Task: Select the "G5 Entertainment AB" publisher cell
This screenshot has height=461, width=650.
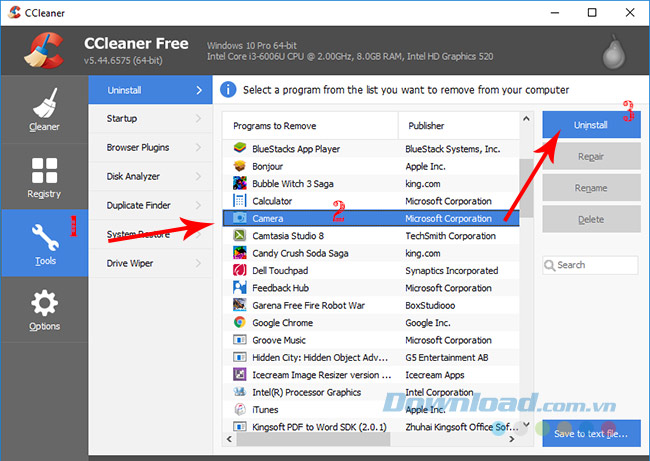Action: [x=447, y=357]
